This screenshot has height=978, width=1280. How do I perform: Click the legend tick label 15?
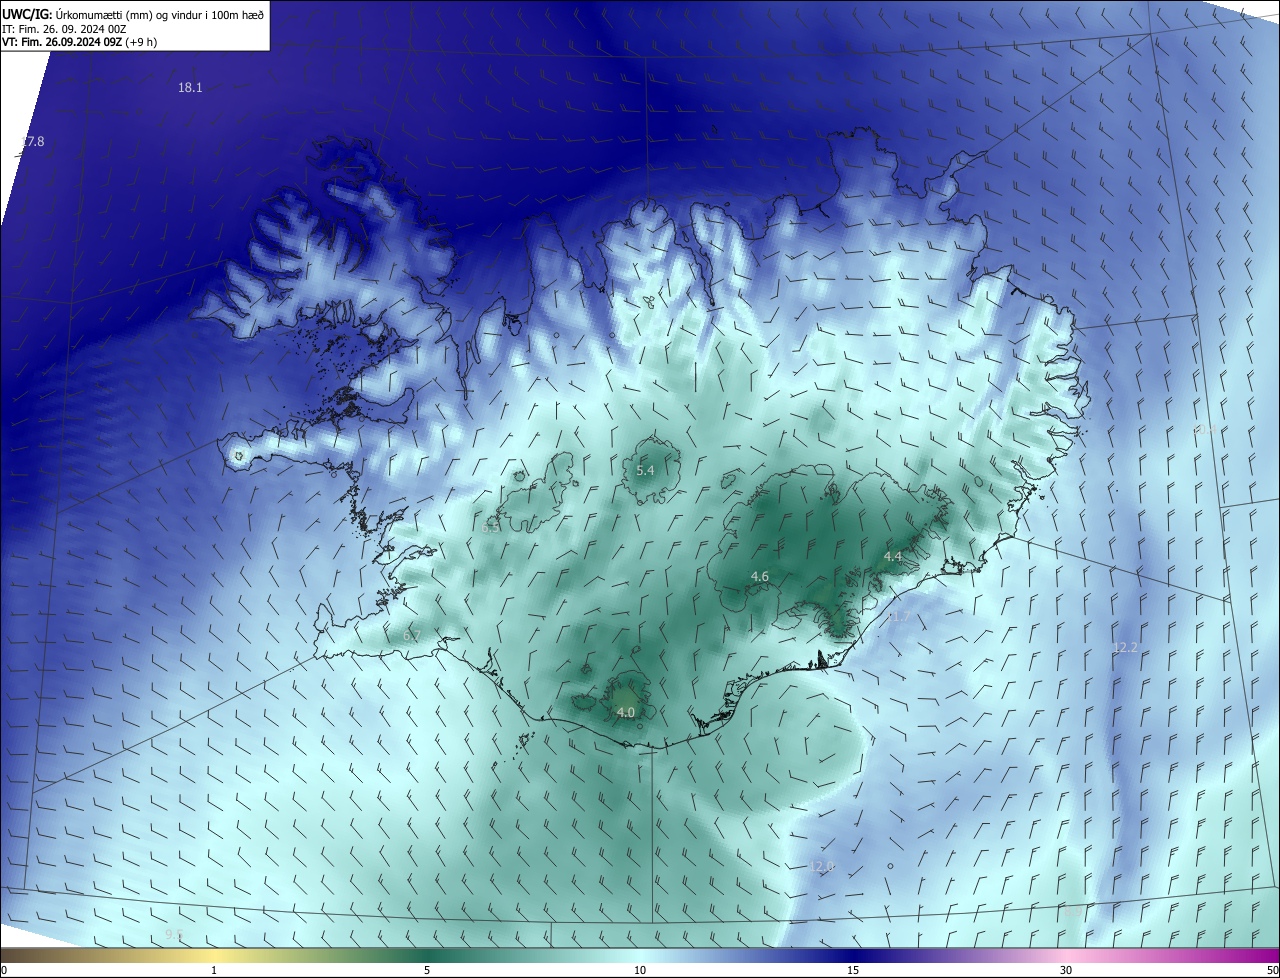point(853,970)
